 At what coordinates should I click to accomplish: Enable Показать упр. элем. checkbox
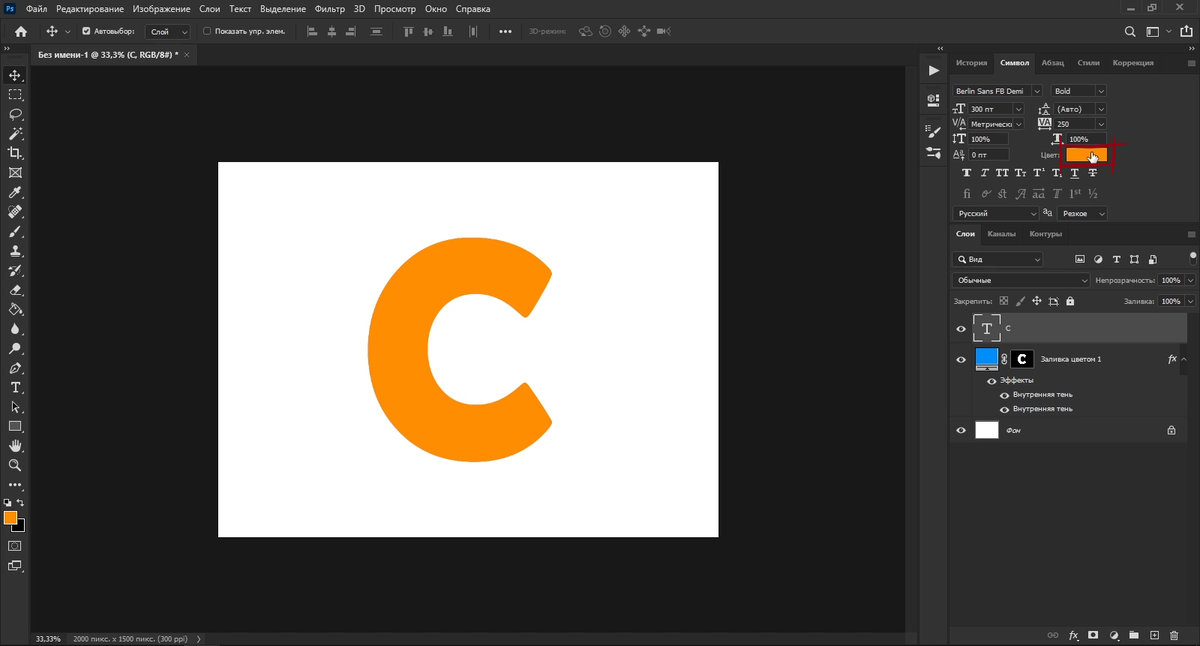207,31
